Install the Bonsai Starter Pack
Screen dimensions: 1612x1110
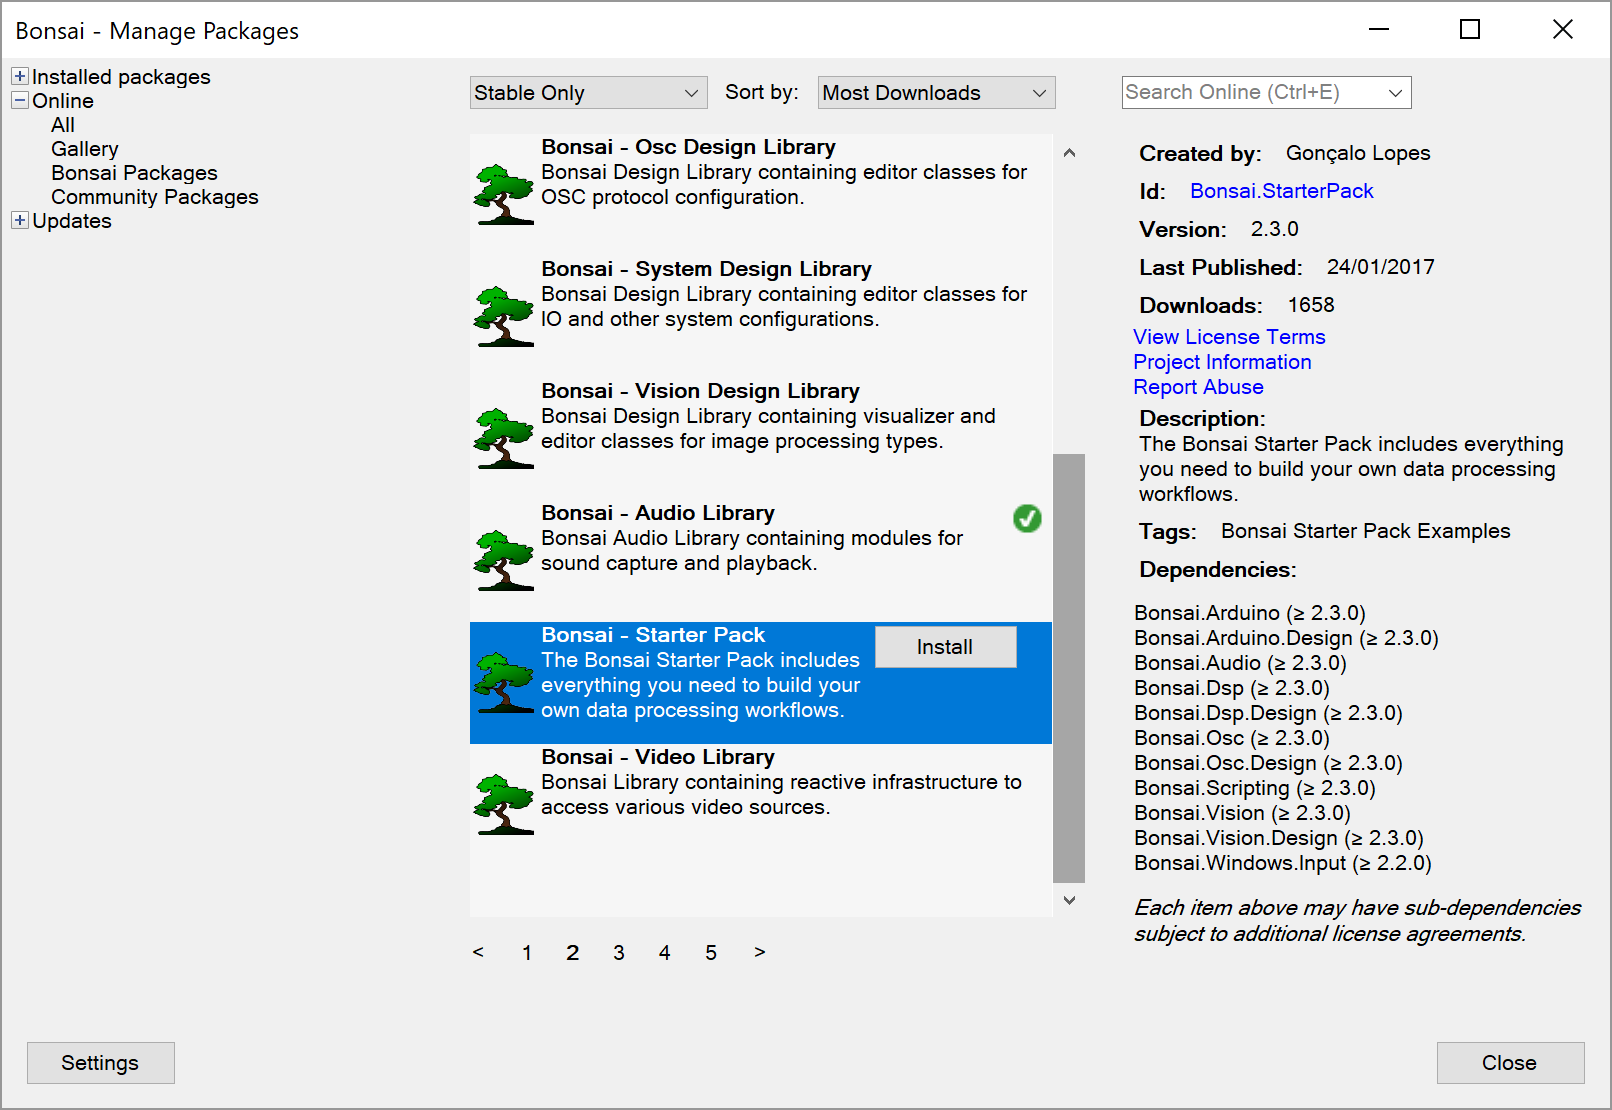tap(944, 646)
